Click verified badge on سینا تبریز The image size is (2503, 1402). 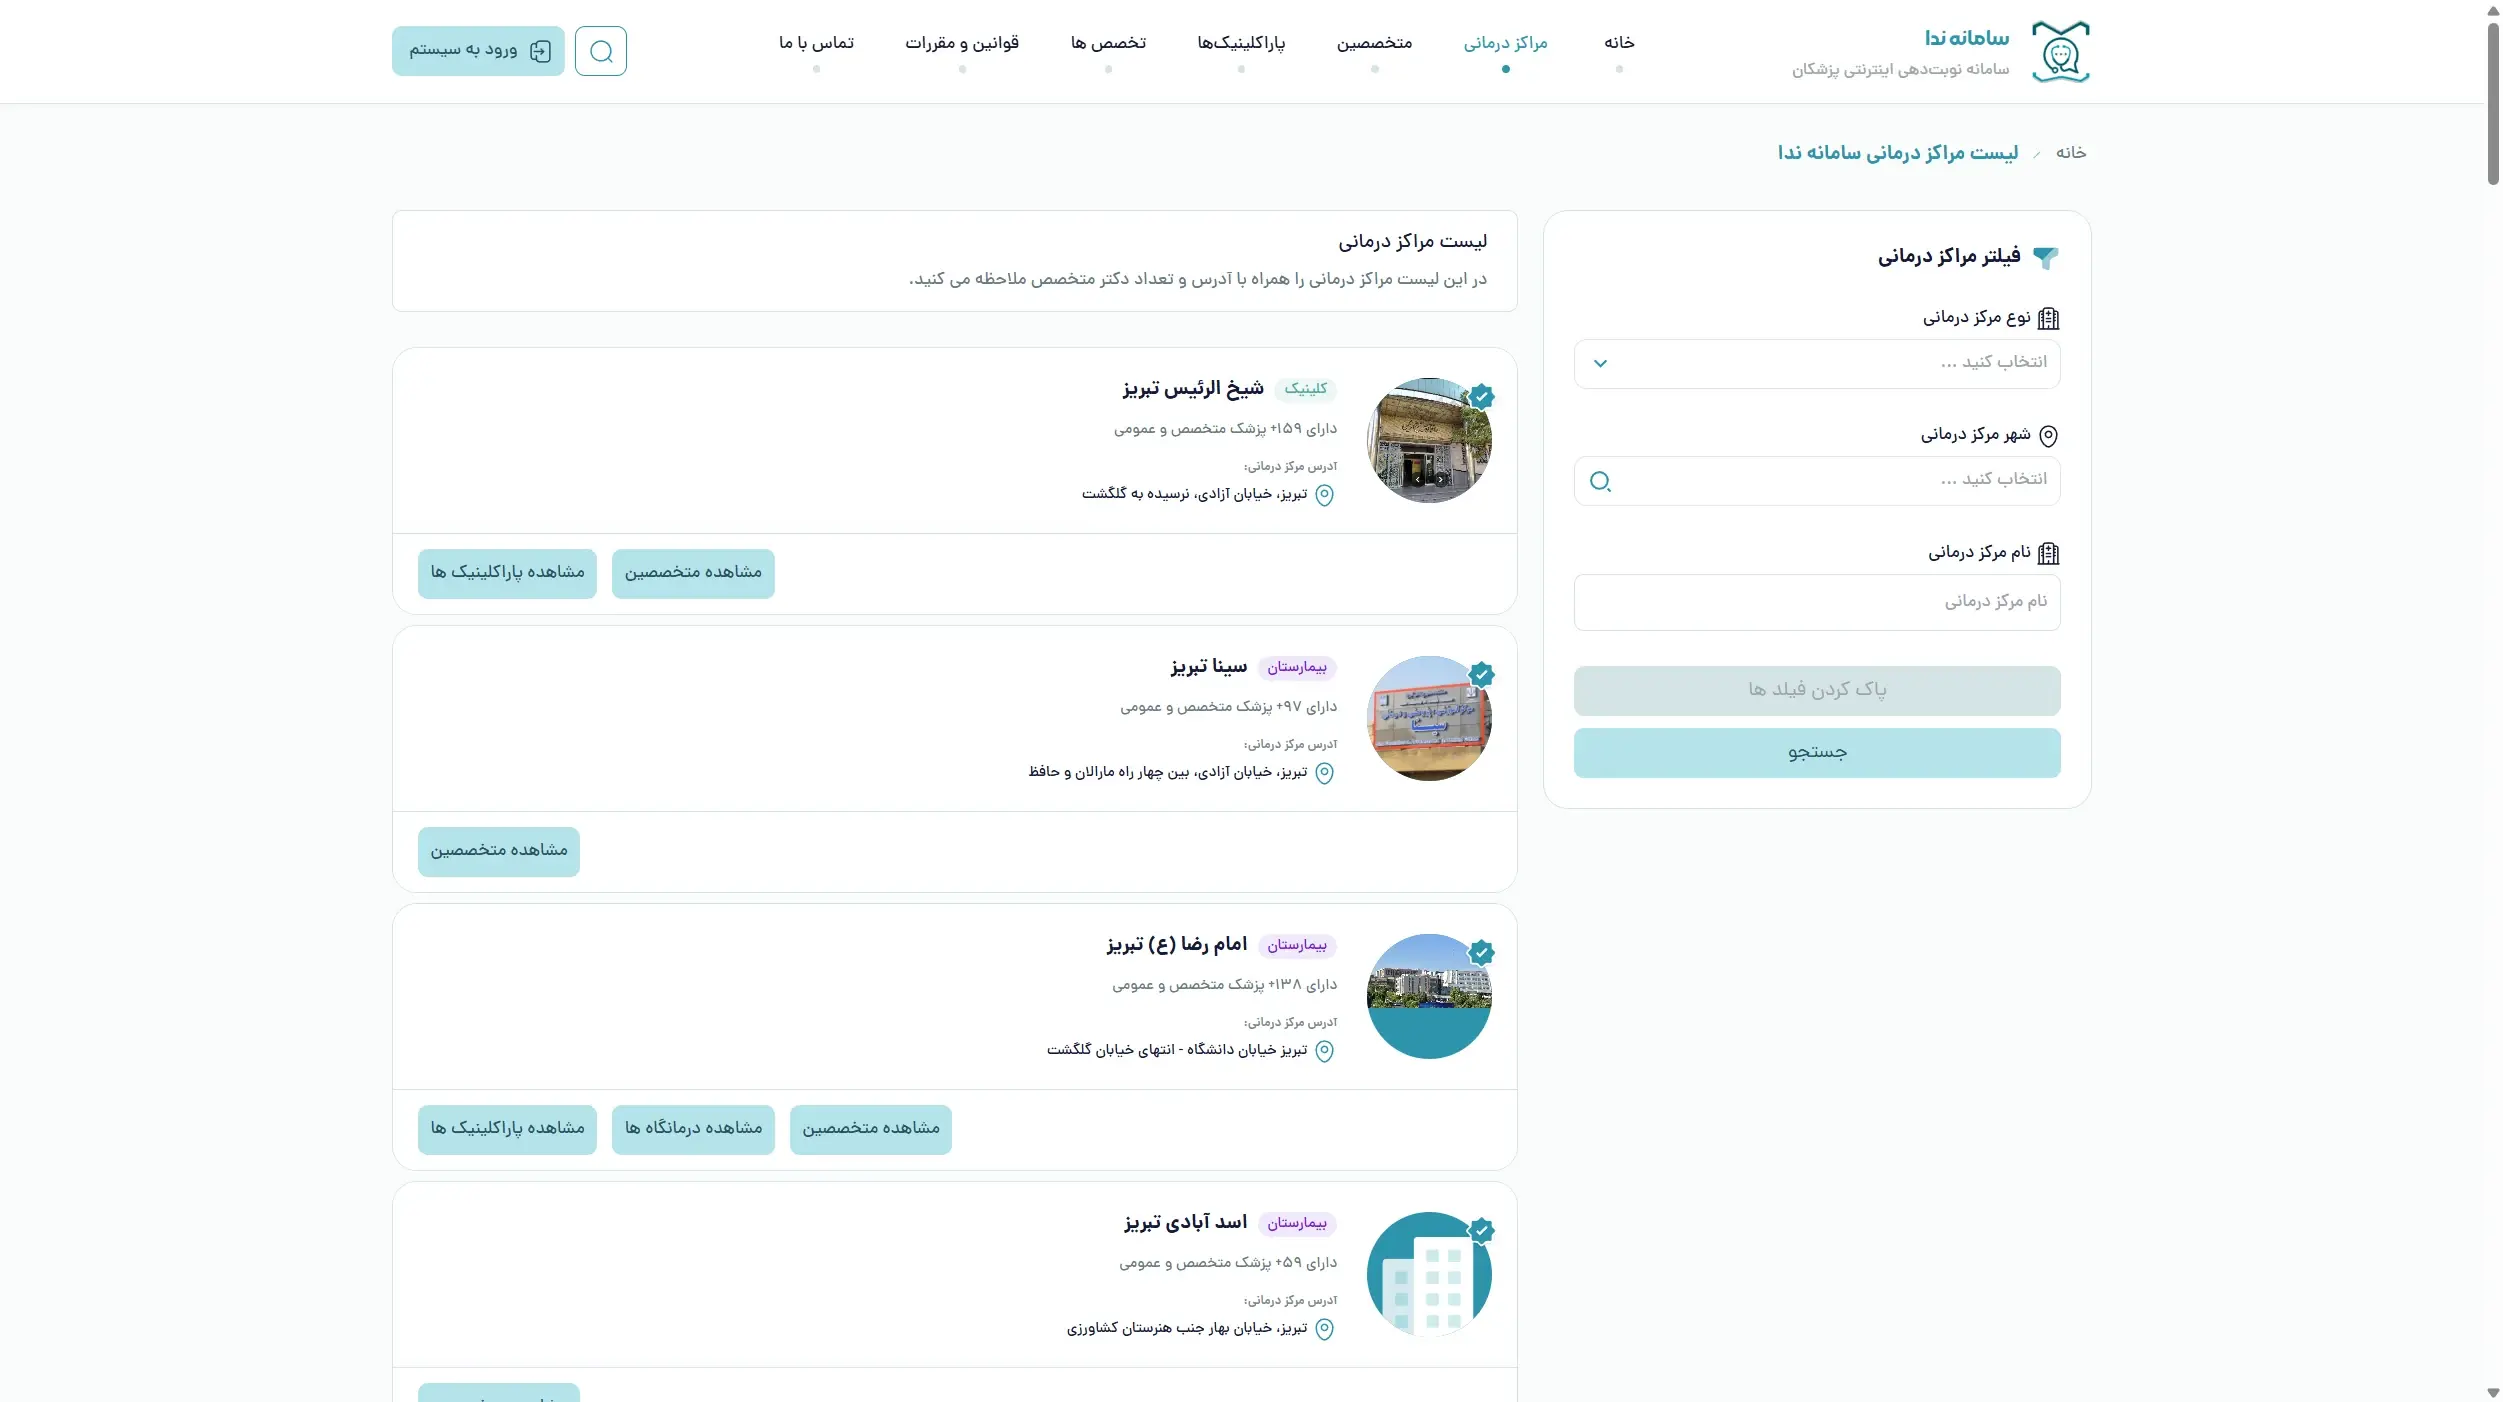pos(1482,675)
